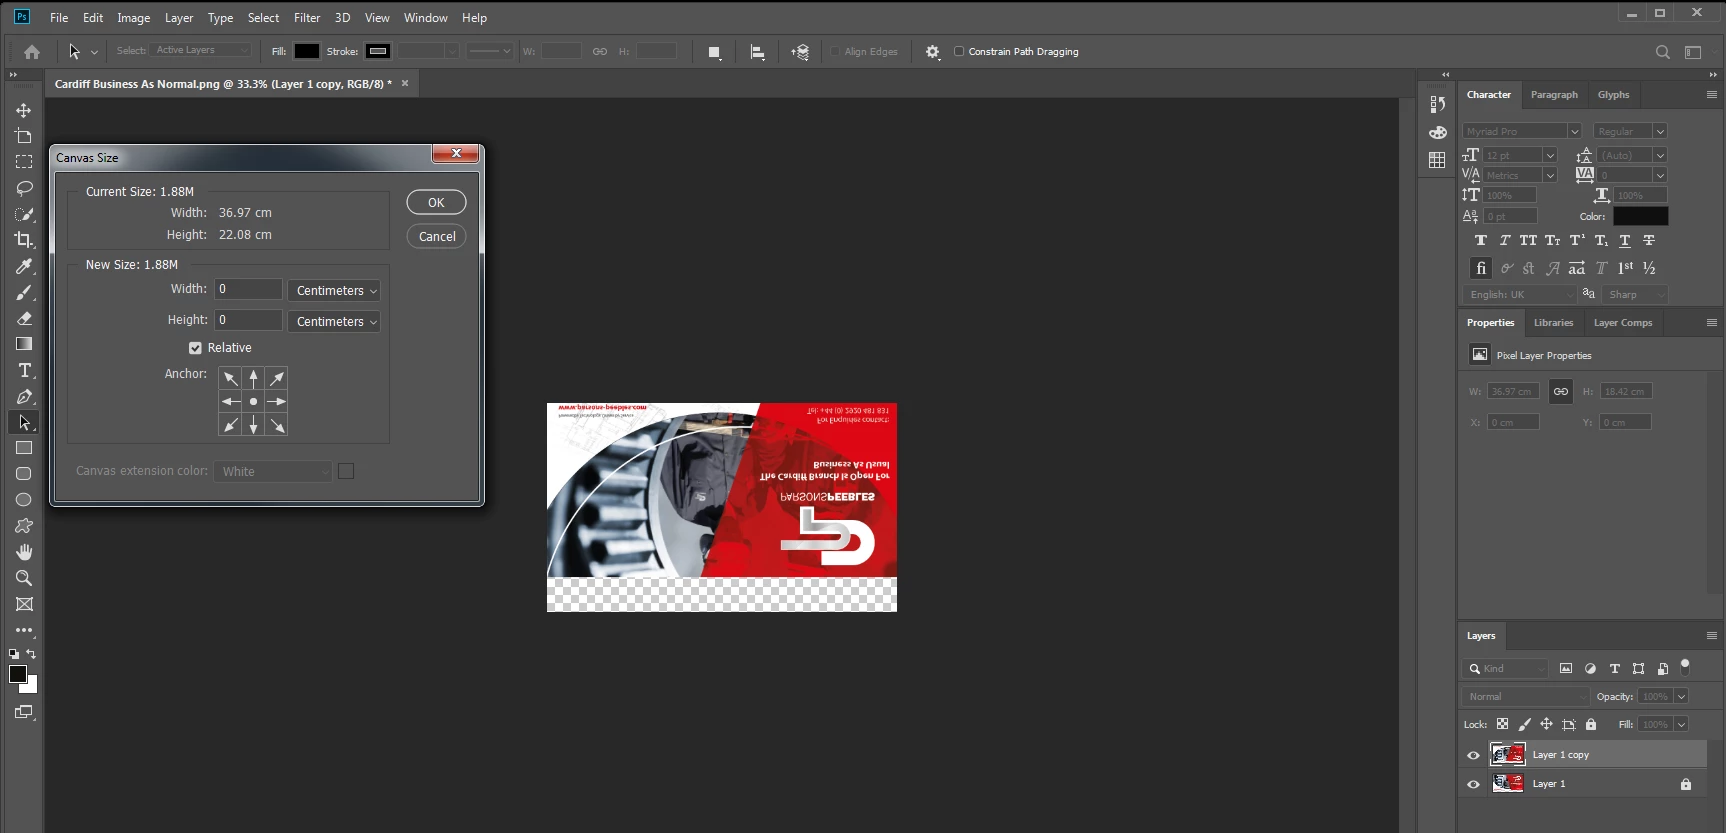Viewport: 1726px width, 833px height.
Task: Enable Constrain Path Dragging
Action: pyautogui.click(x=959, y=51)
